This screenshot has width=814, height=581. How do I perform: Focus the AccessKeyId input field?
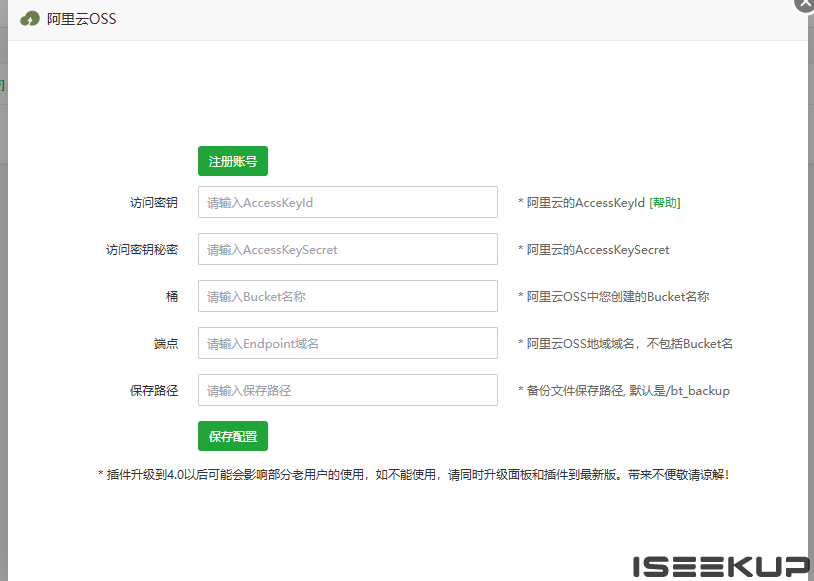348,202
